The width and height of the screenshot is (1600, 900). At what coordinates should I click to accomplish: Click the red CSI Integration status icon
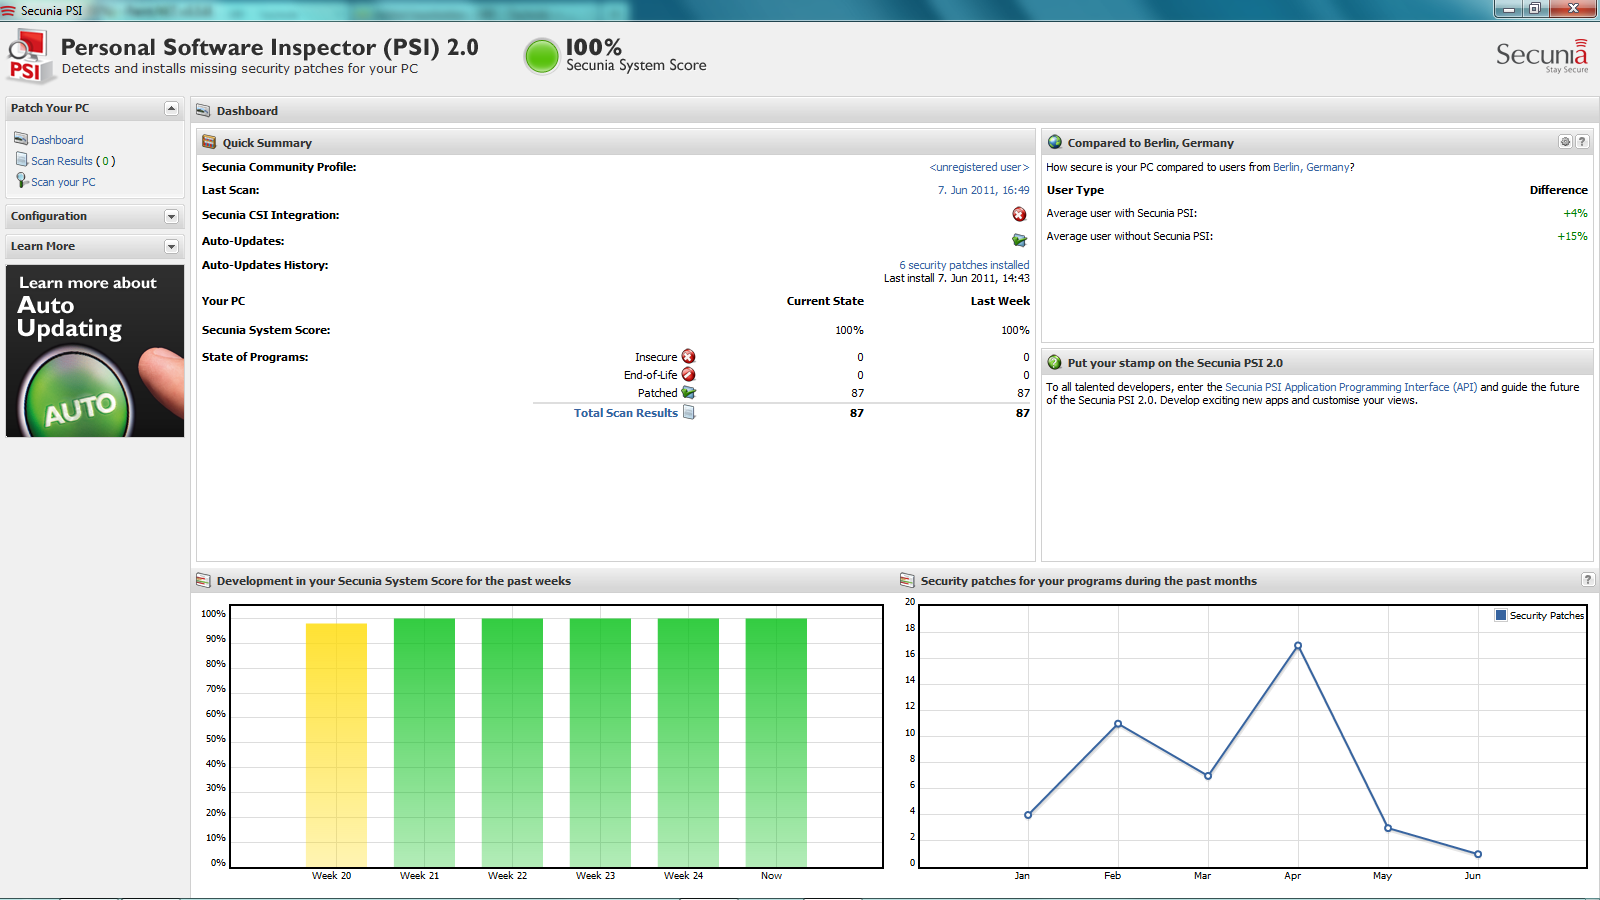pyautogui.click(x=1019, y=214)
